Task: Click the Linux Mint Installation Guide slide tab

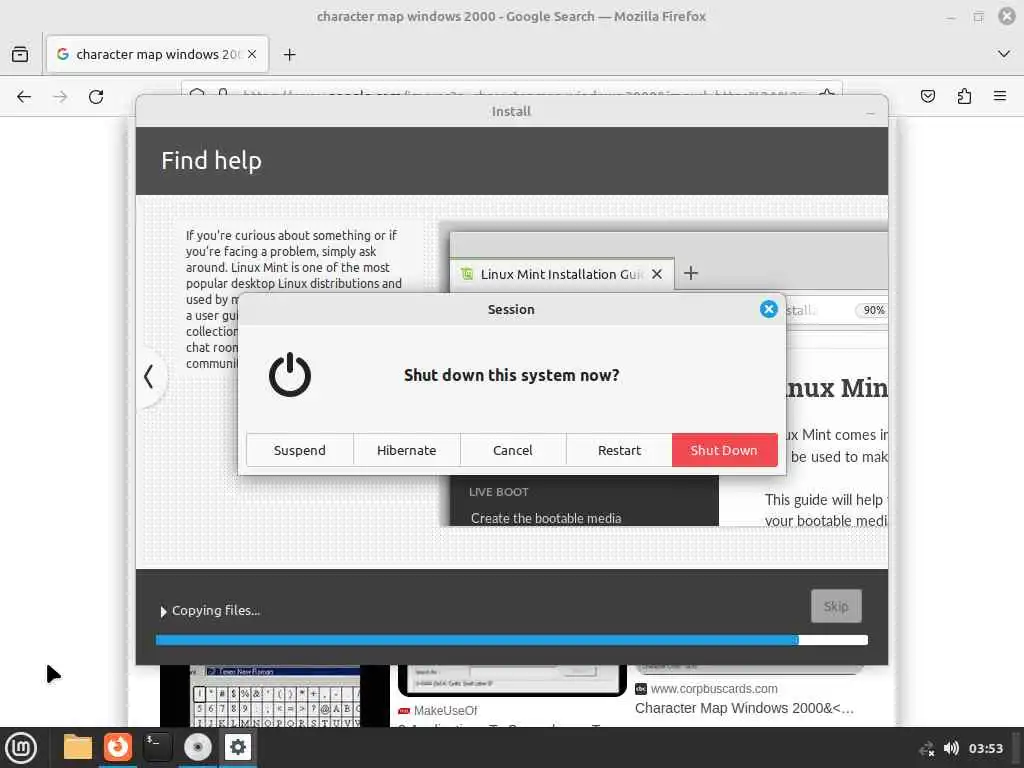Action: click(x=562, y=274)
